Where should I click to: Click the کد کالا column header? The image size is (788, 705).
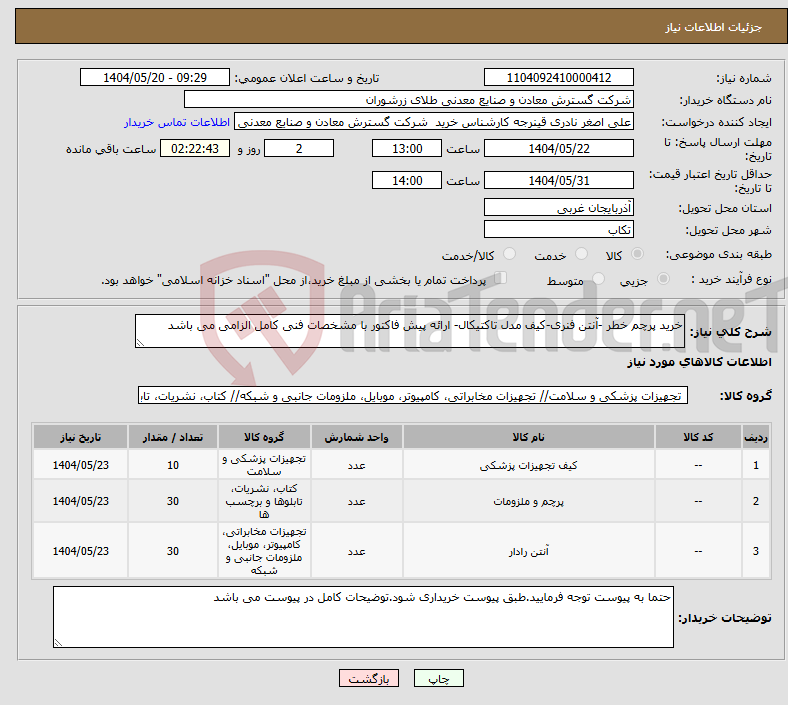pyautogui.click(x=698, y=437)
